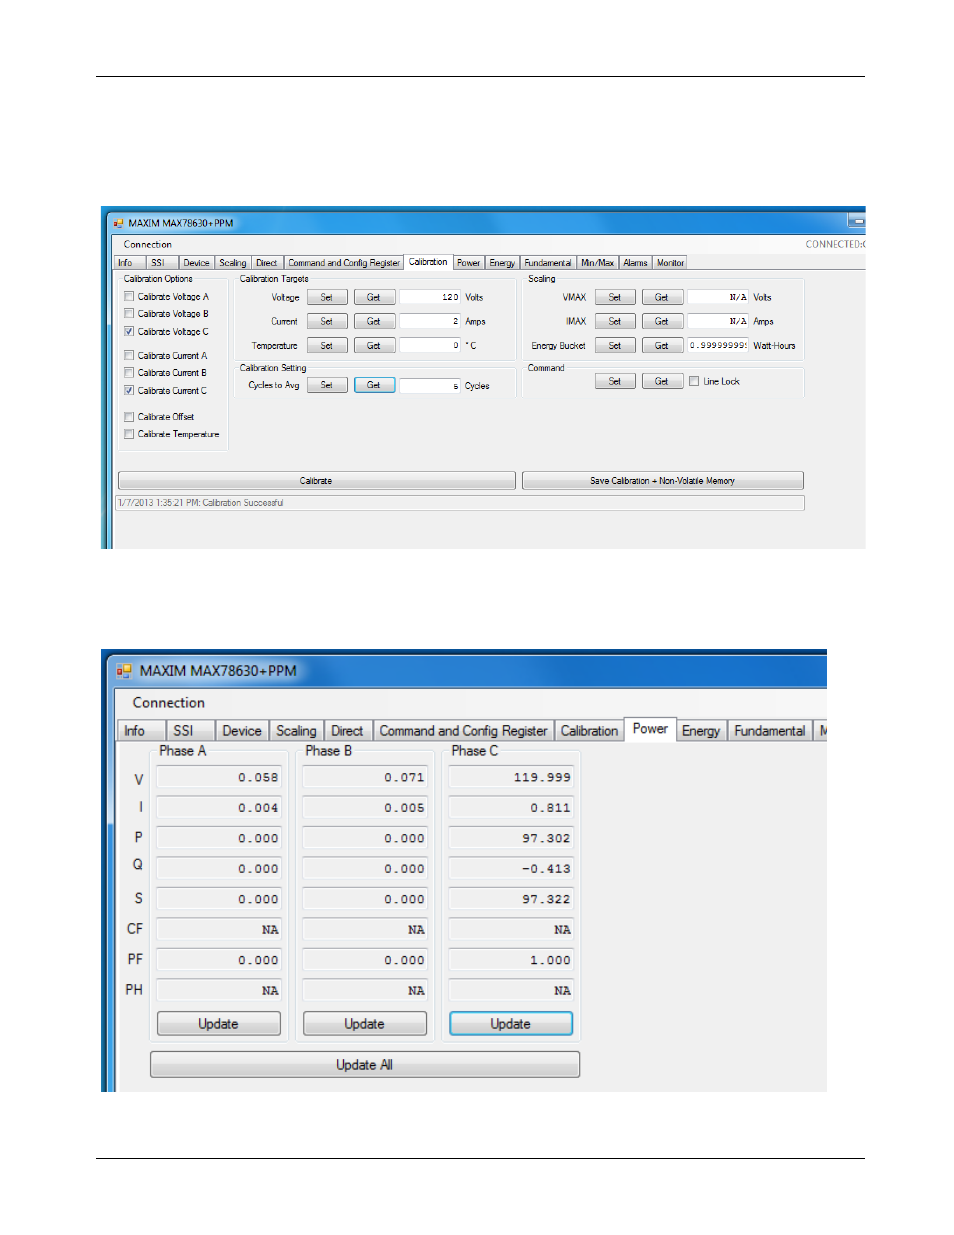Click the MAXIM app icon in upper window title

click(x=118, y=223)
